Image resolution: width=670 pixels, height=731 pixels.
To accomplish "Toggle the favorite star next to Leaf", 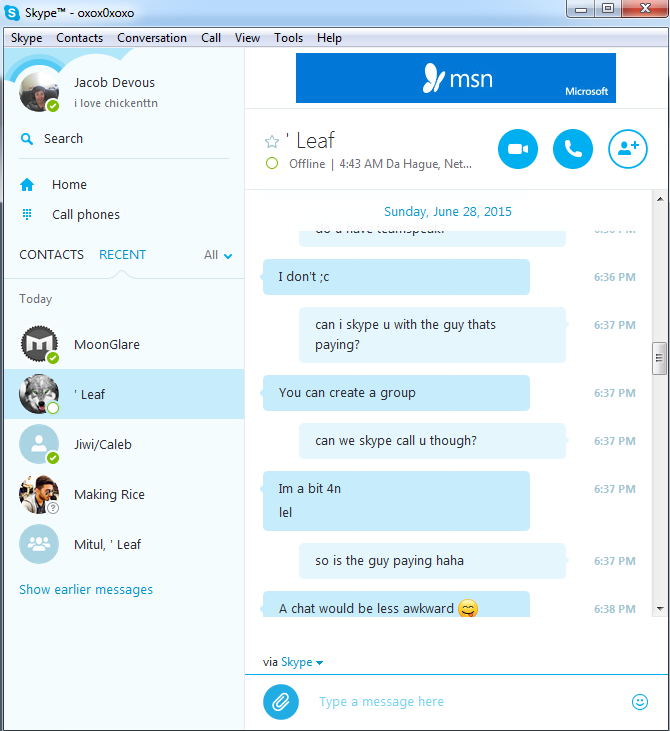I will tap(272, 141).
